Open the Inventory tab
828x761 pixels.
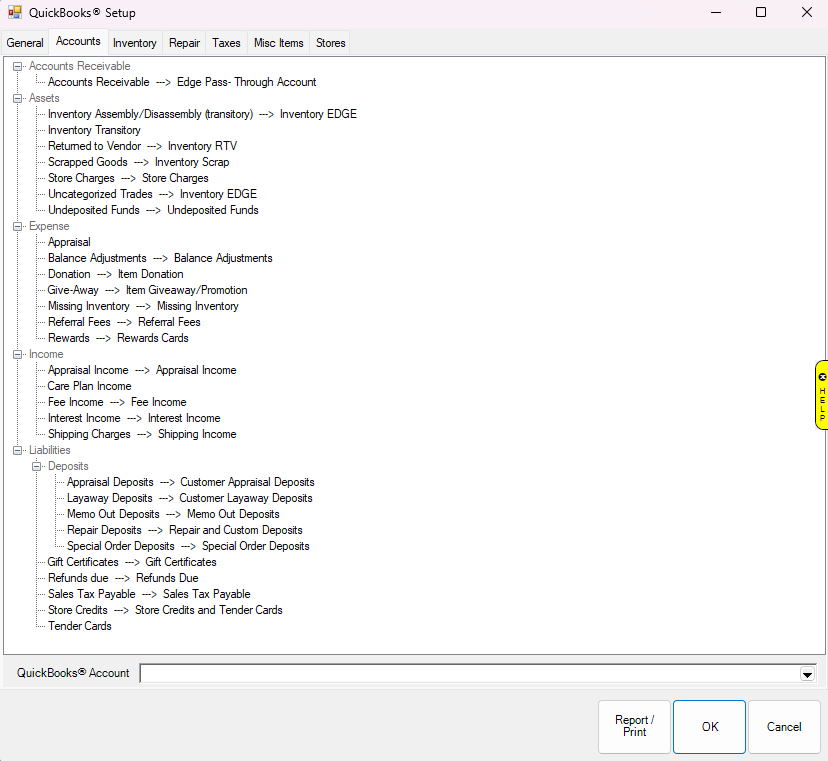[x=134, y=43]
